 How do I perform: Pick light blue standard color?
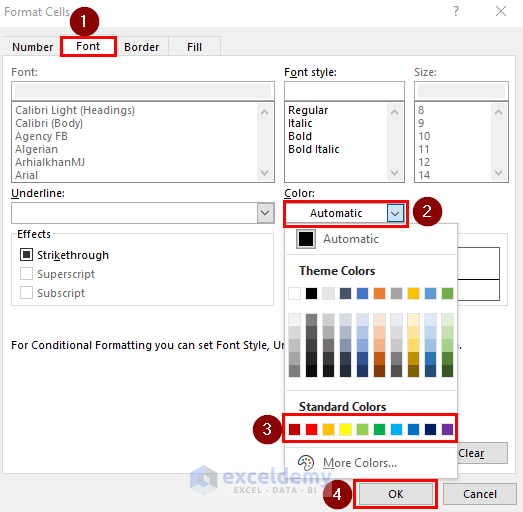click(x=397, y=429)
